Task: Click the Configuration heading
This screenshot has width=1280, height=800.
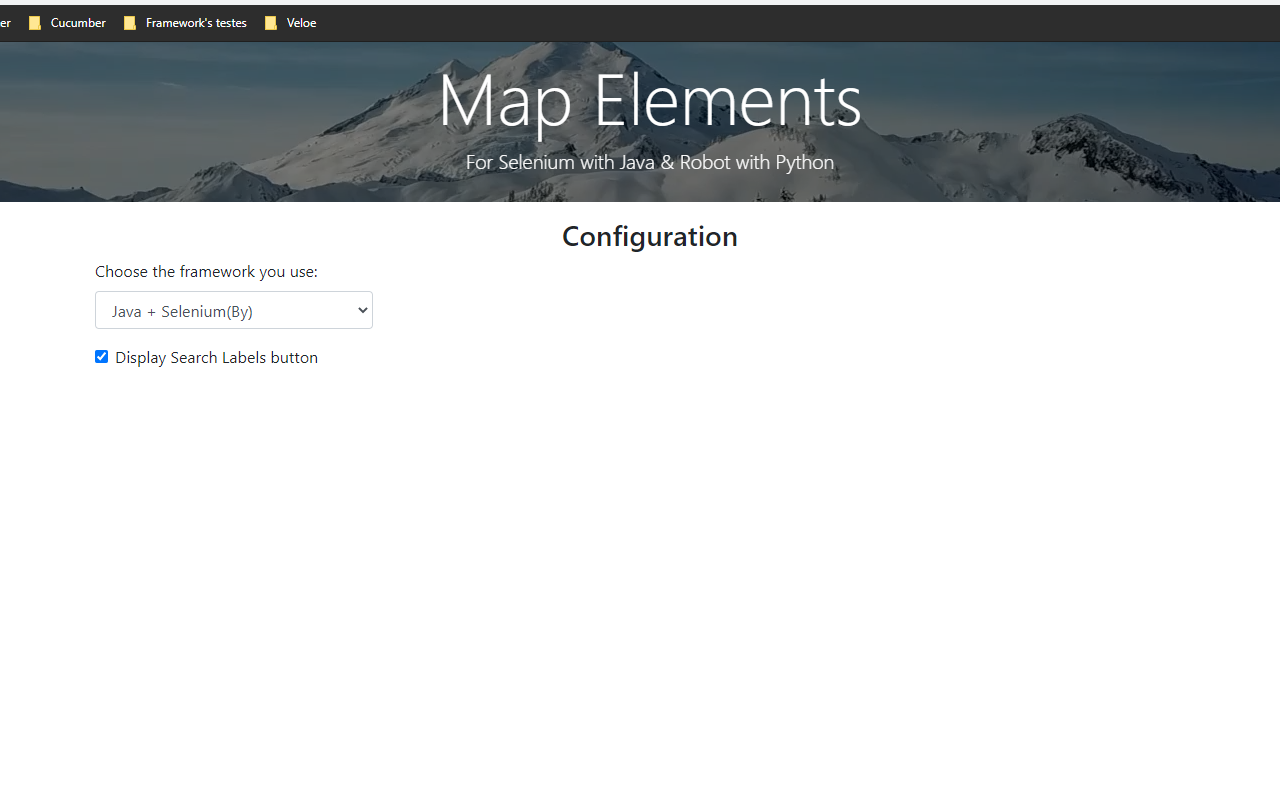Action: tap(649, 236)
